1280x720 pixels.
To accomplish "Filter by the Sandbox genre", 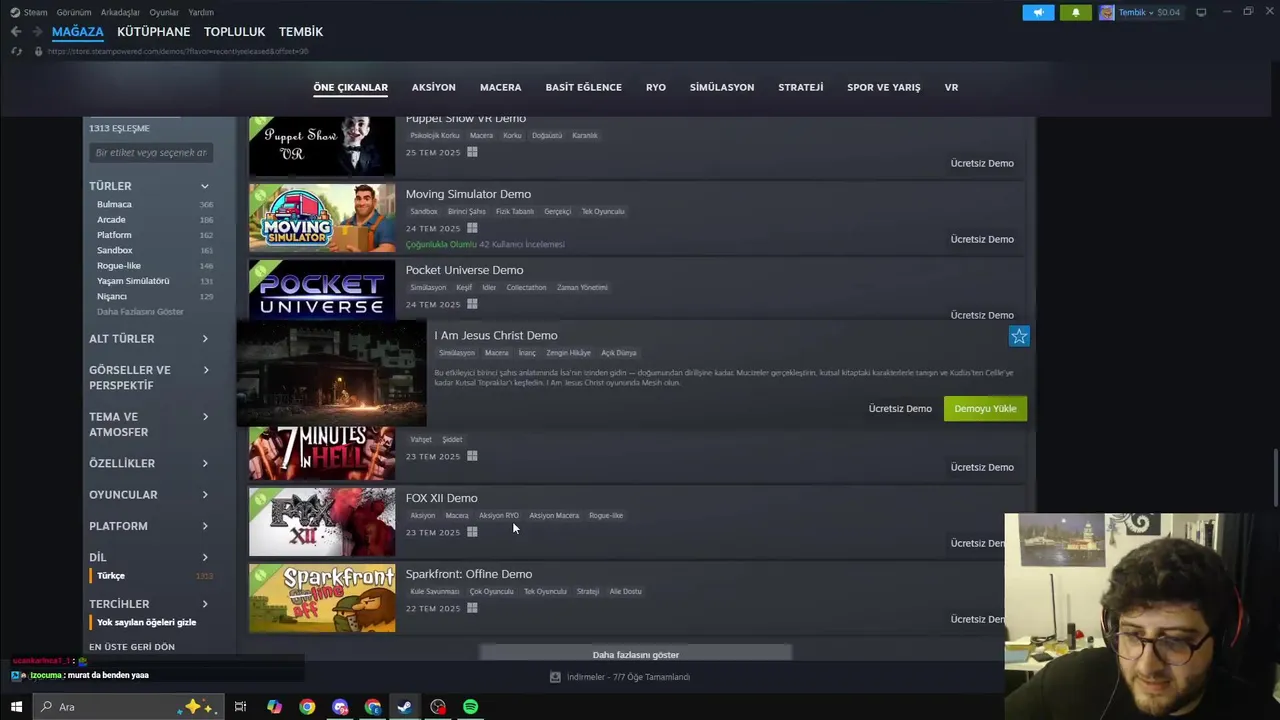I will pyautogui.click(x=114, y=250).
